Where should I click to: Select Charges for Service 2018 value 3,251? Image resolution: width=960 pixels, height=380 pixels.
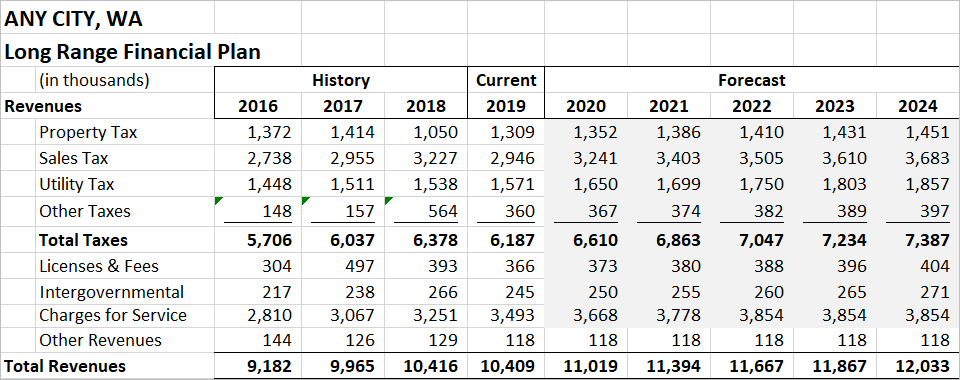pos(435,315)
